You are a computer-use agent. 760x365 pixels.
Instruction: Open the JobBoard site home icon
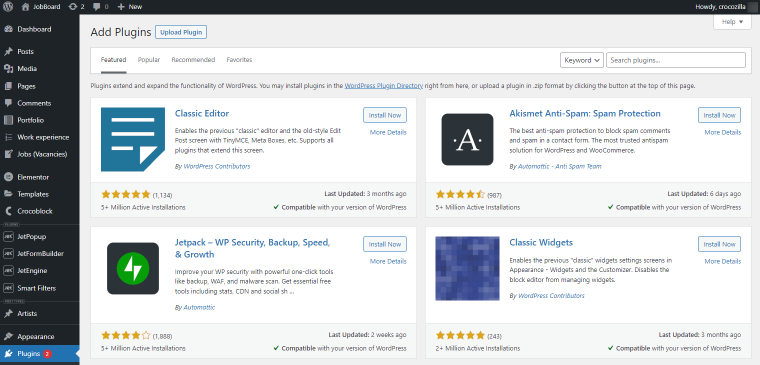tap(26, 7)
